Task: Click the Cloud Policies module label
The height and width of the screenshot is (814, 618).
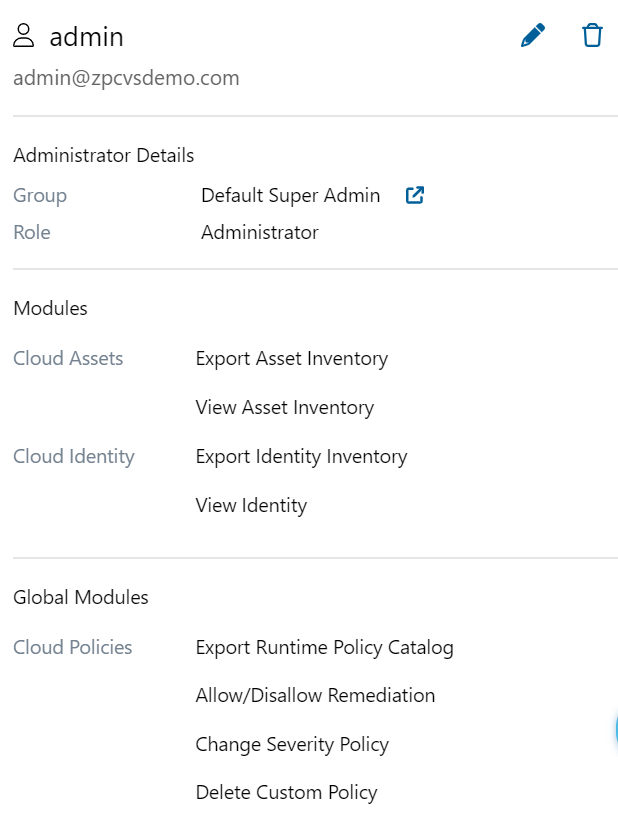Action: click(72, 647)
